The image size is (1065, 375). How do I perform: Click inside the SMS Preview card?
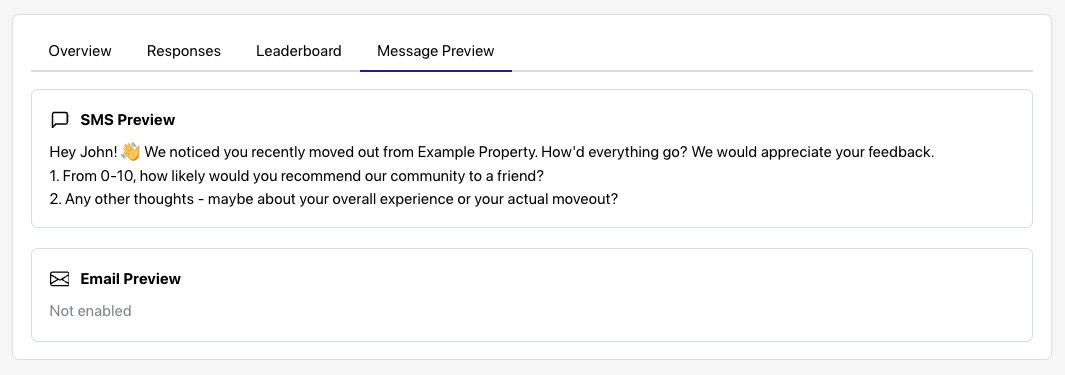pyautogui.click(x=532, y=158)
